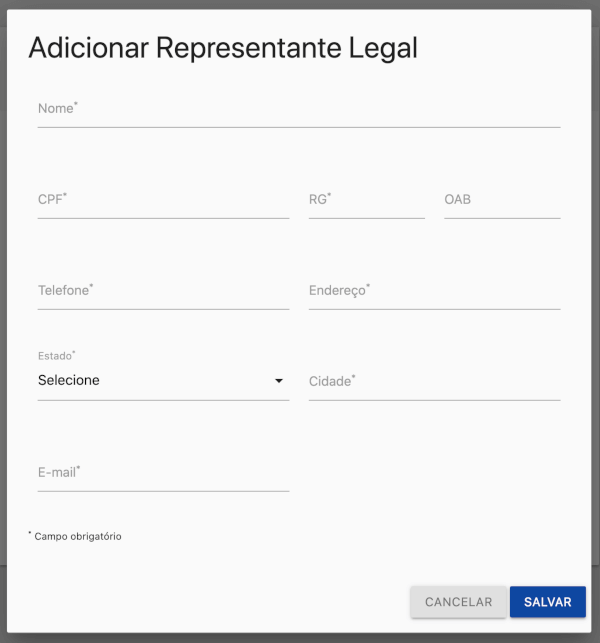The width and height of the screenshot is (600, 643).
Task: Click the word Legal in the heading
Action: (383, 48)
